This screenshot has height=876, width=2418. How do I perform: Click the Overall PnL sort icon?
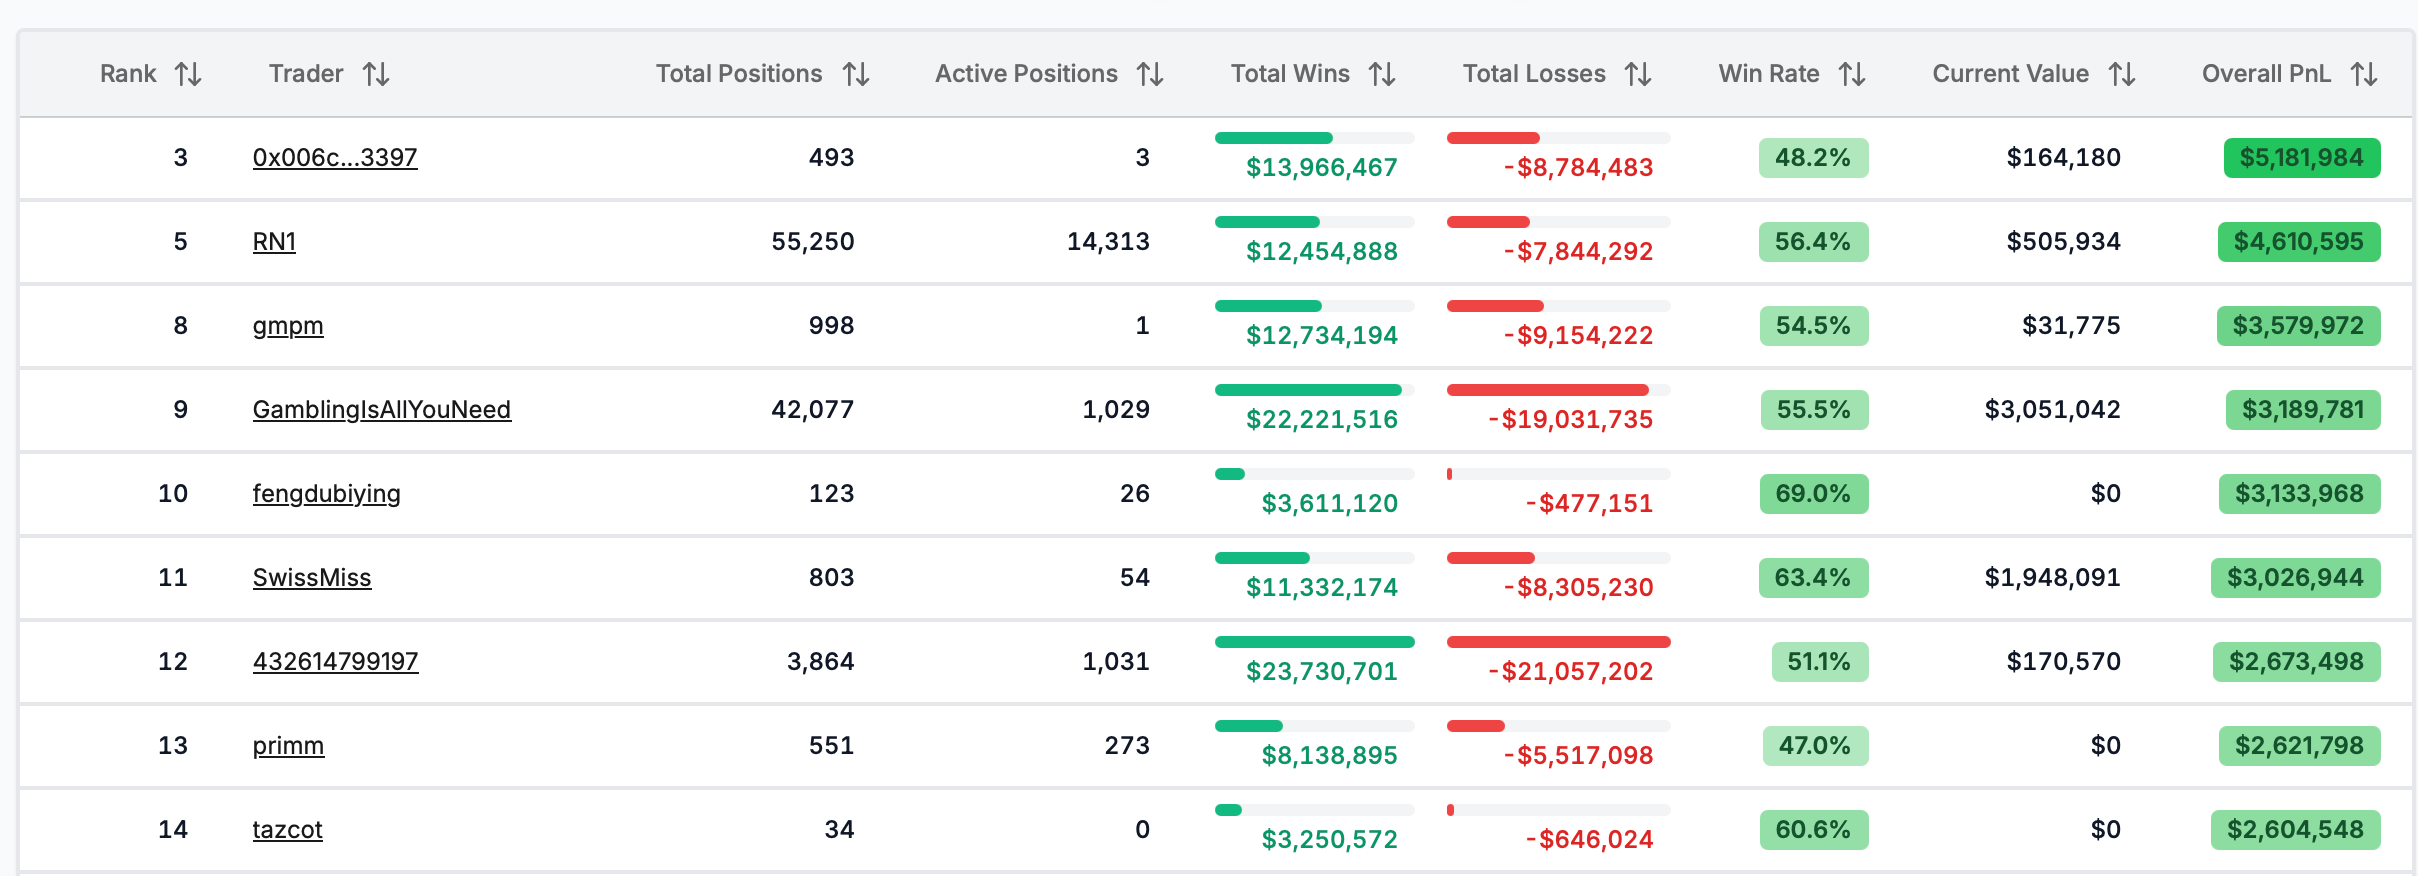(x=2364, y=74)
